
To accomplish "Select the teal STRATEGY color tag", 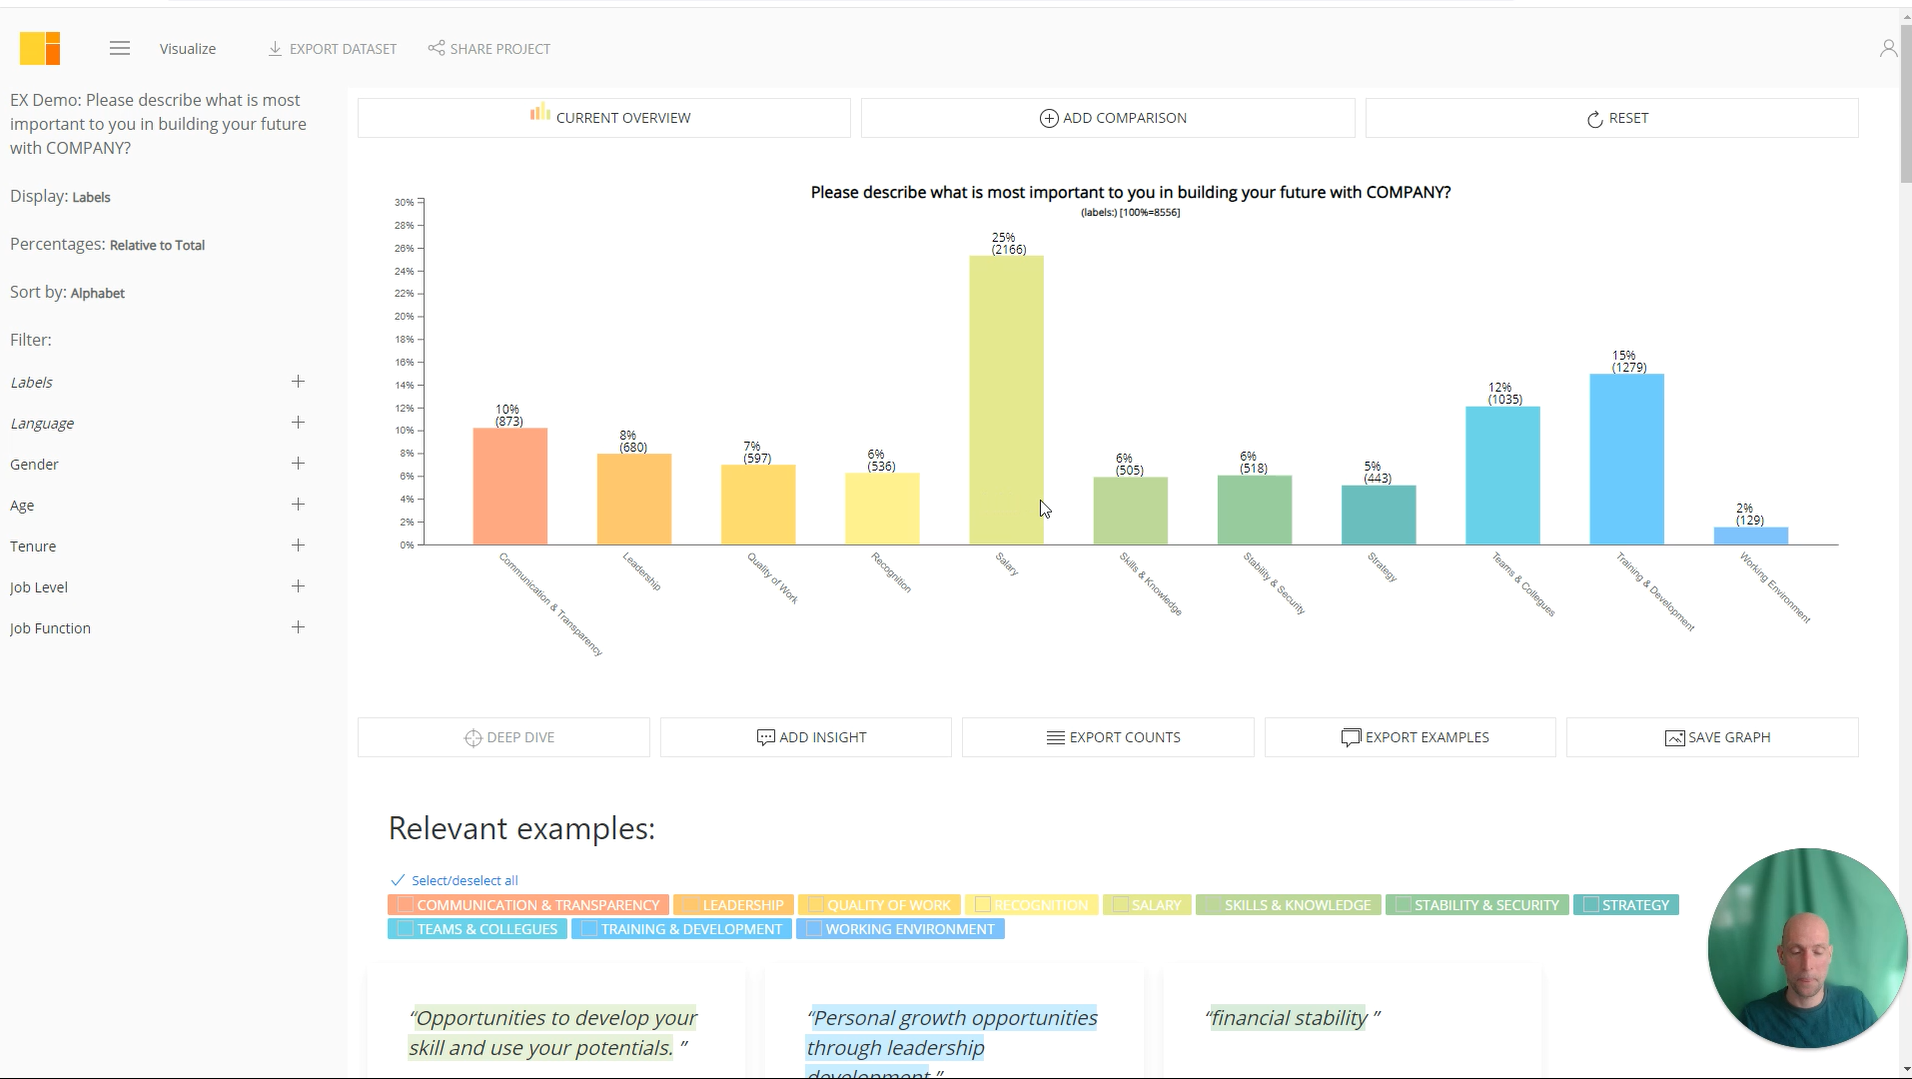I will [1626, 904].
